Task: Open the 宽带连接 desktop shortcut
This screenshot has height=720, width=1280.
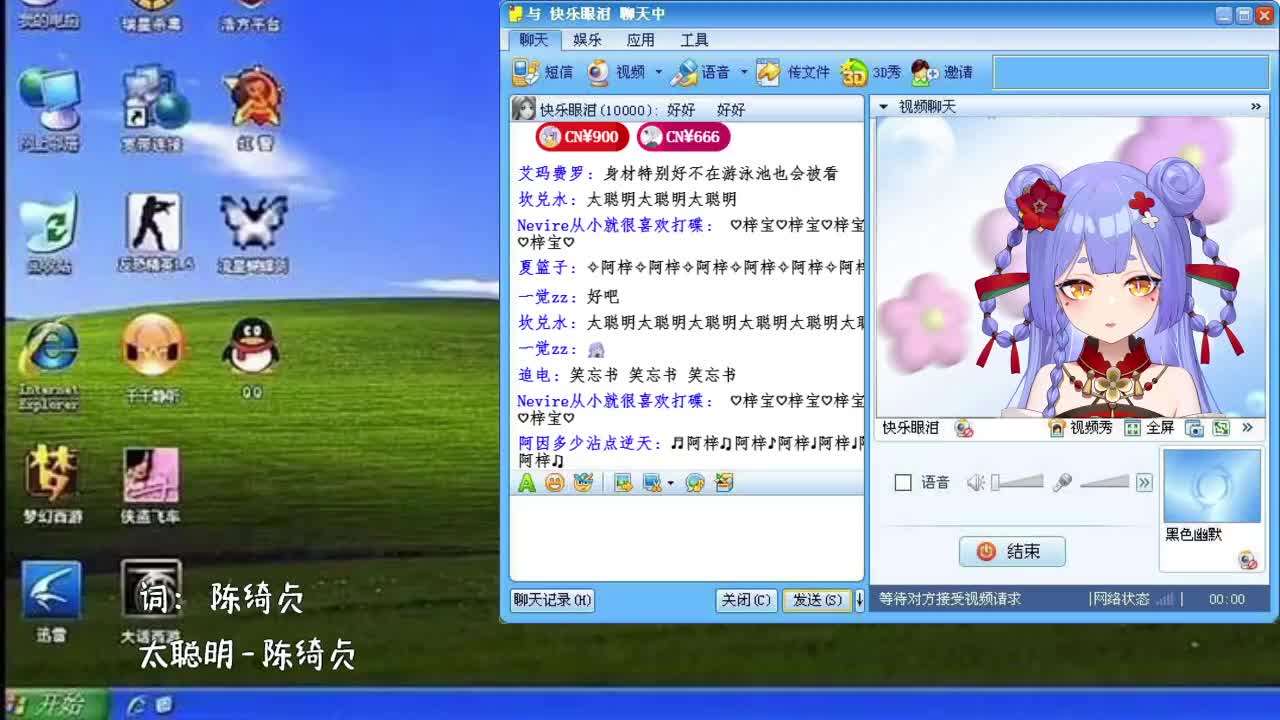Action: coord(152,108)
